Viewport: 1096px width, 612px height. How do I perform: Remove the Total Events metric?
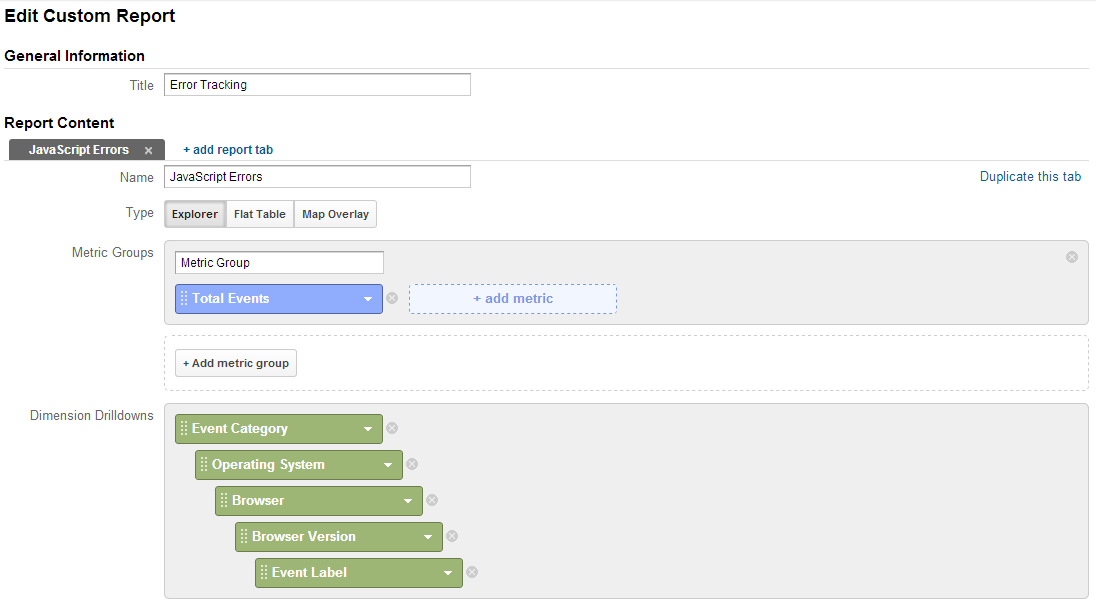(392, 298)
